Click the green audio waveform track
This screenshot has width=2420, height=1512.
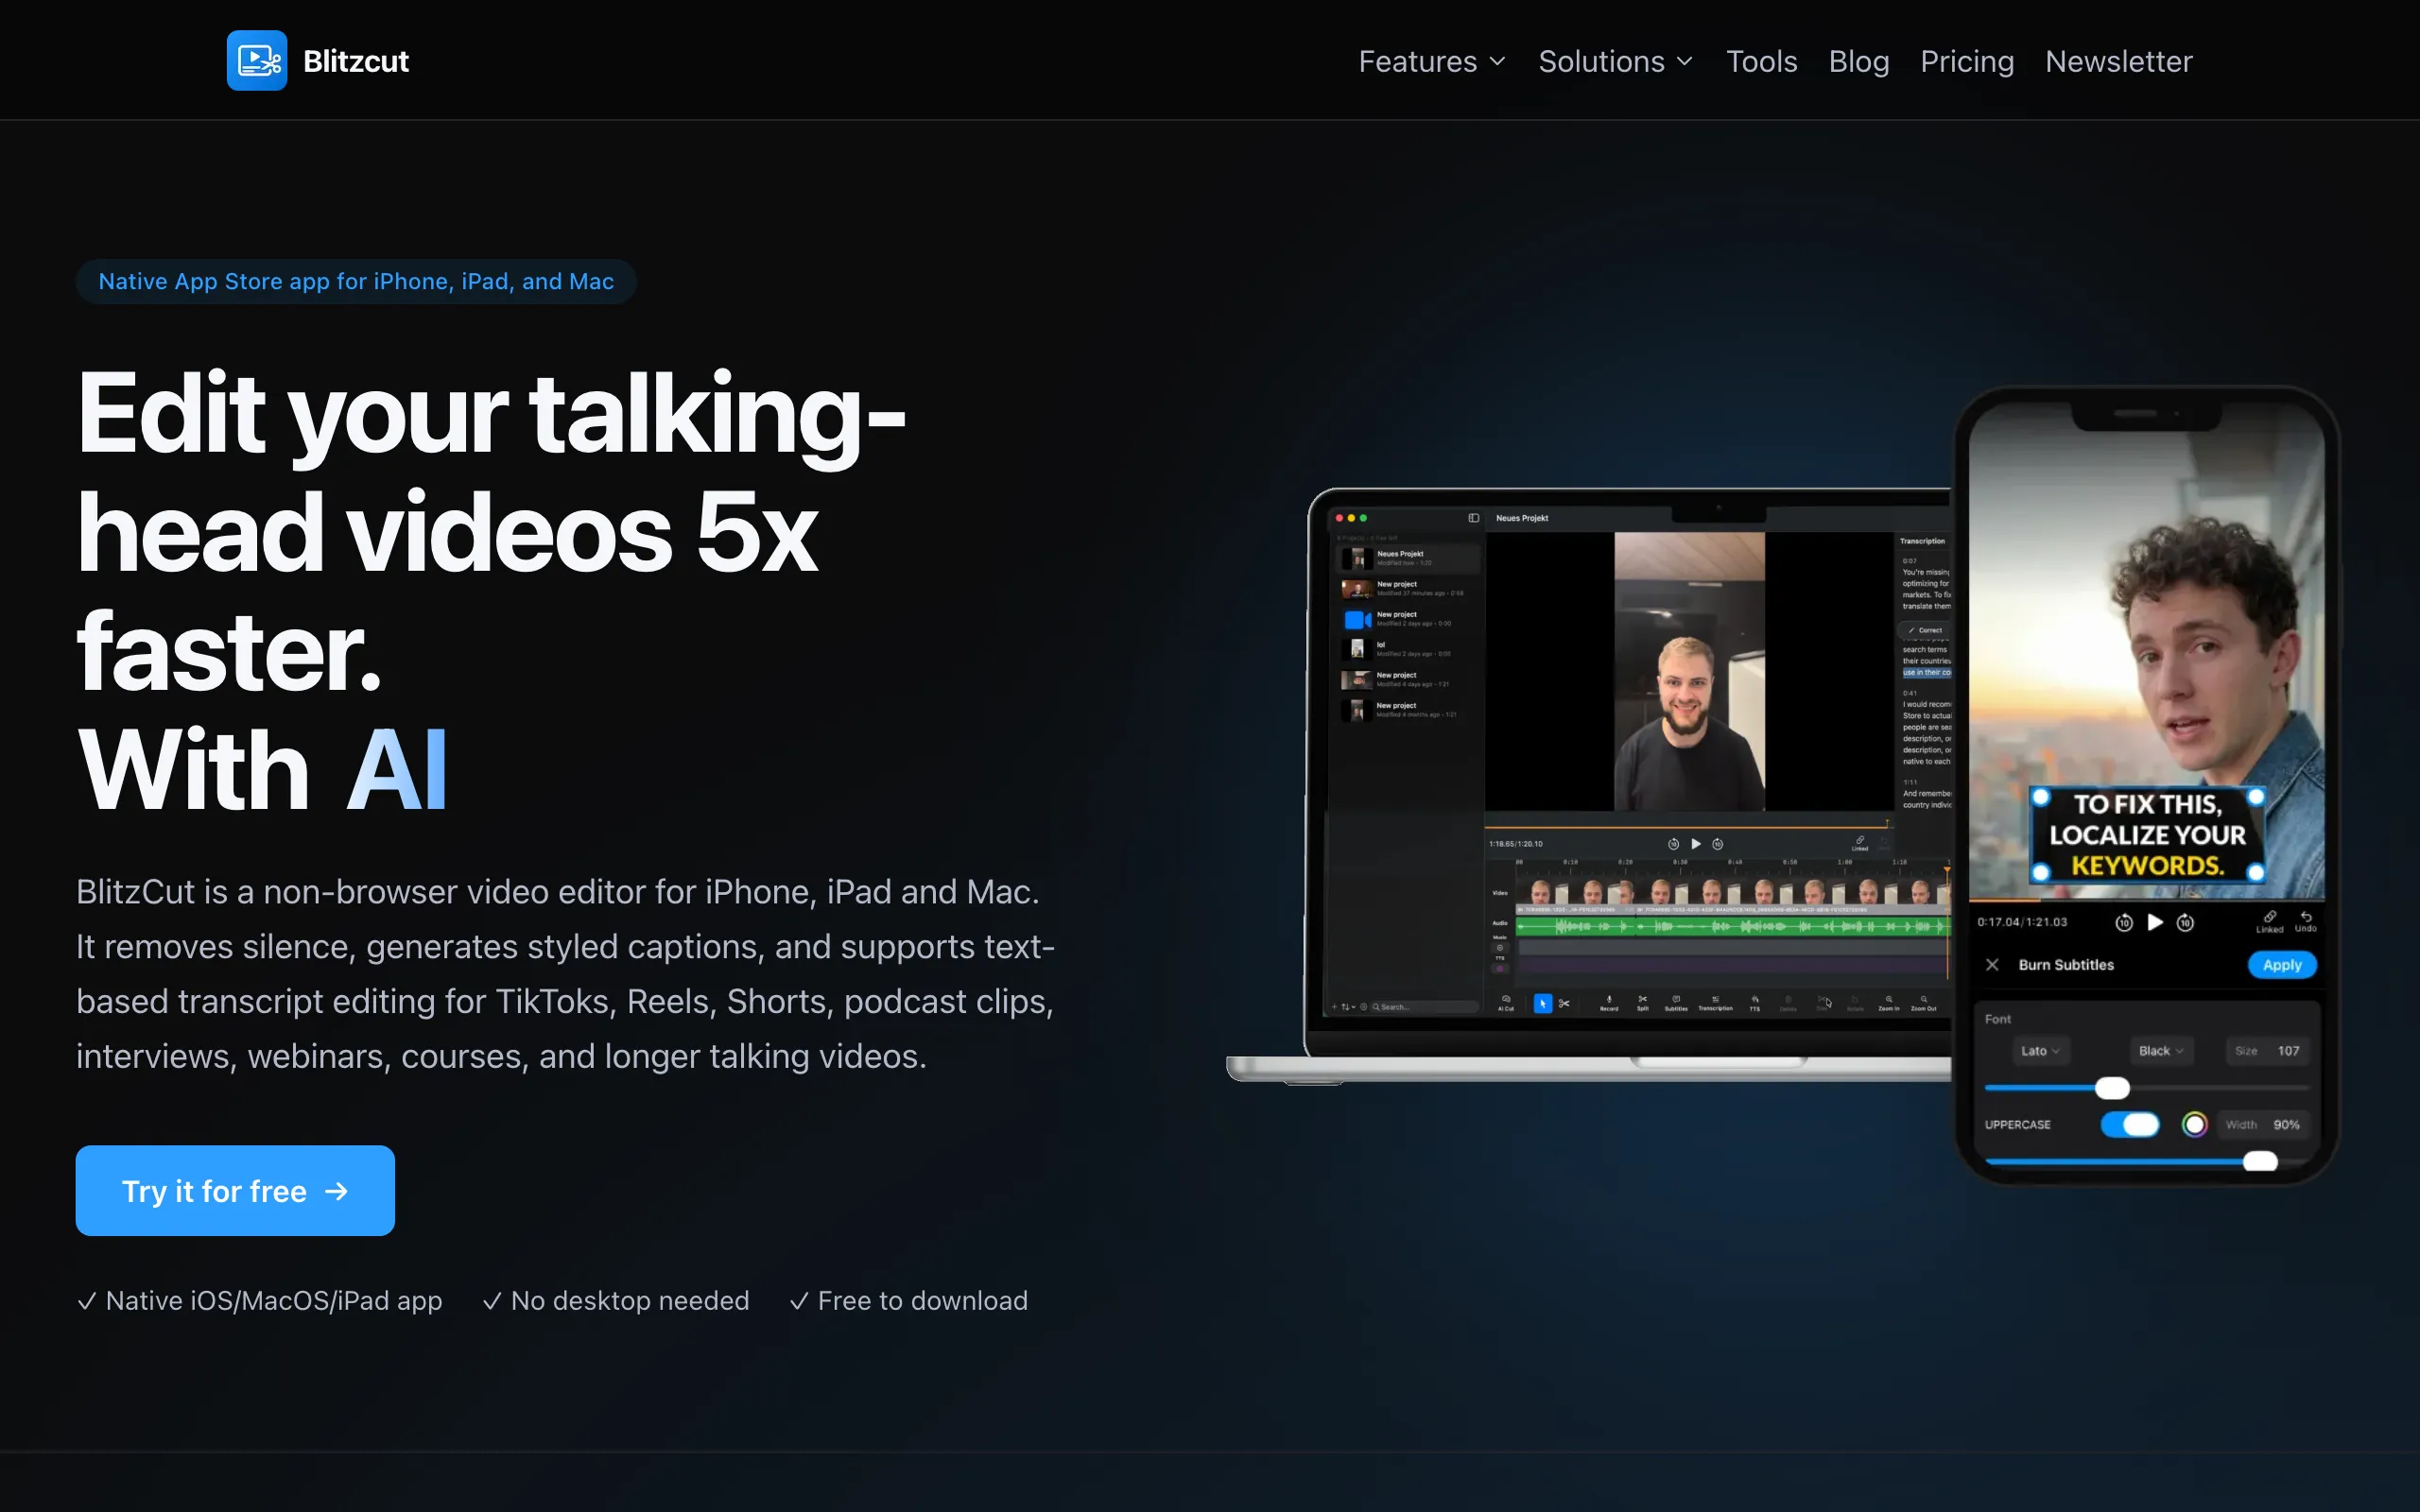coord(1732,927)
